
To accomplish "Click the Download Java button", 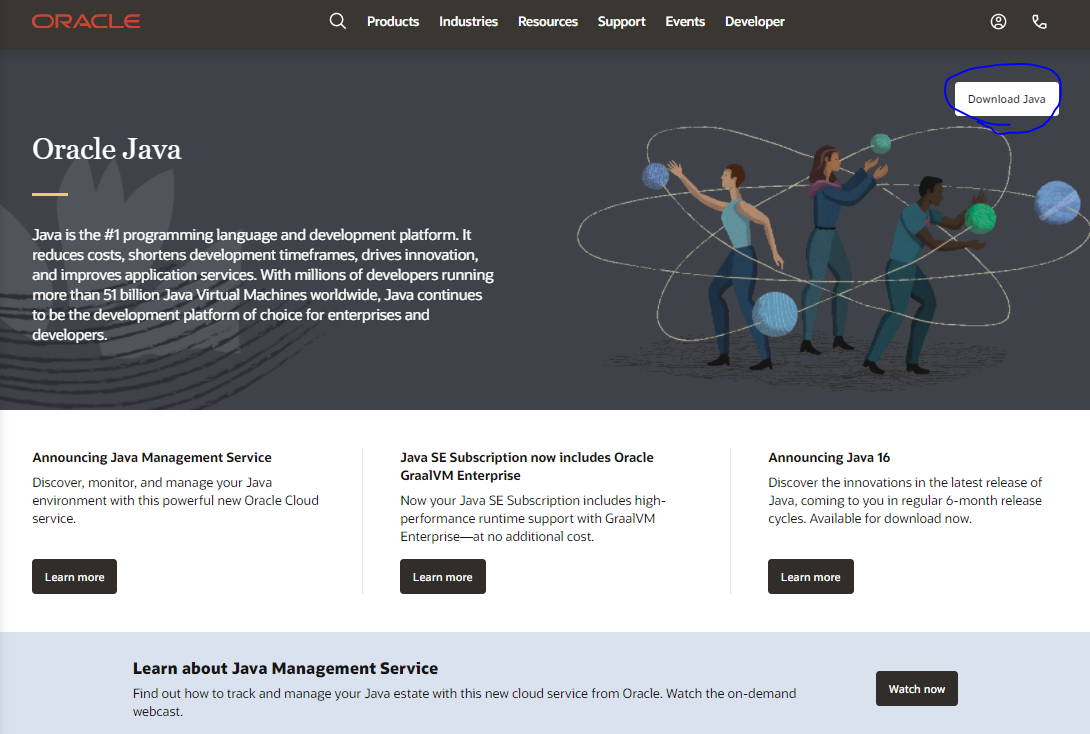I will point(1007,99).
